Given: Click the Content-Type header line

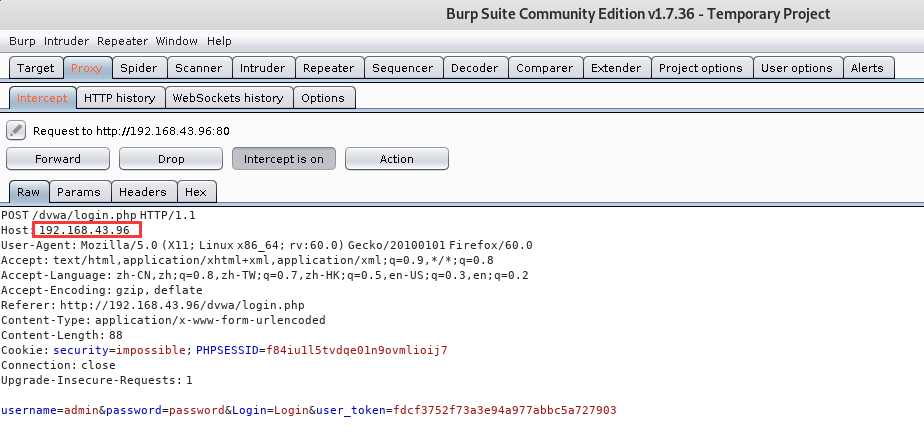Looking at the screenshot, I should [x=163, y=320].
